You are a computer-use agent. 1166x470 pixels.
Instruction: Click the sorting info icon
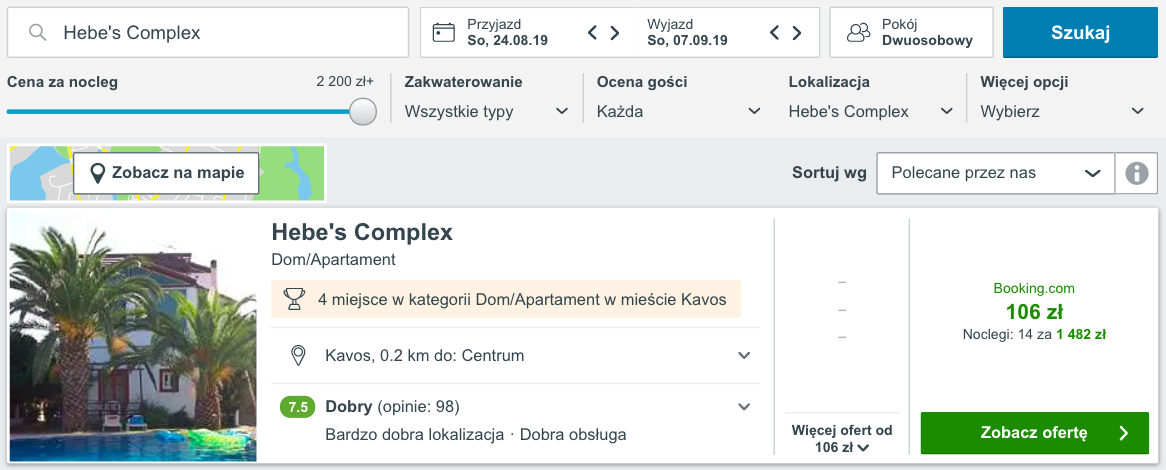[1136, 173]
